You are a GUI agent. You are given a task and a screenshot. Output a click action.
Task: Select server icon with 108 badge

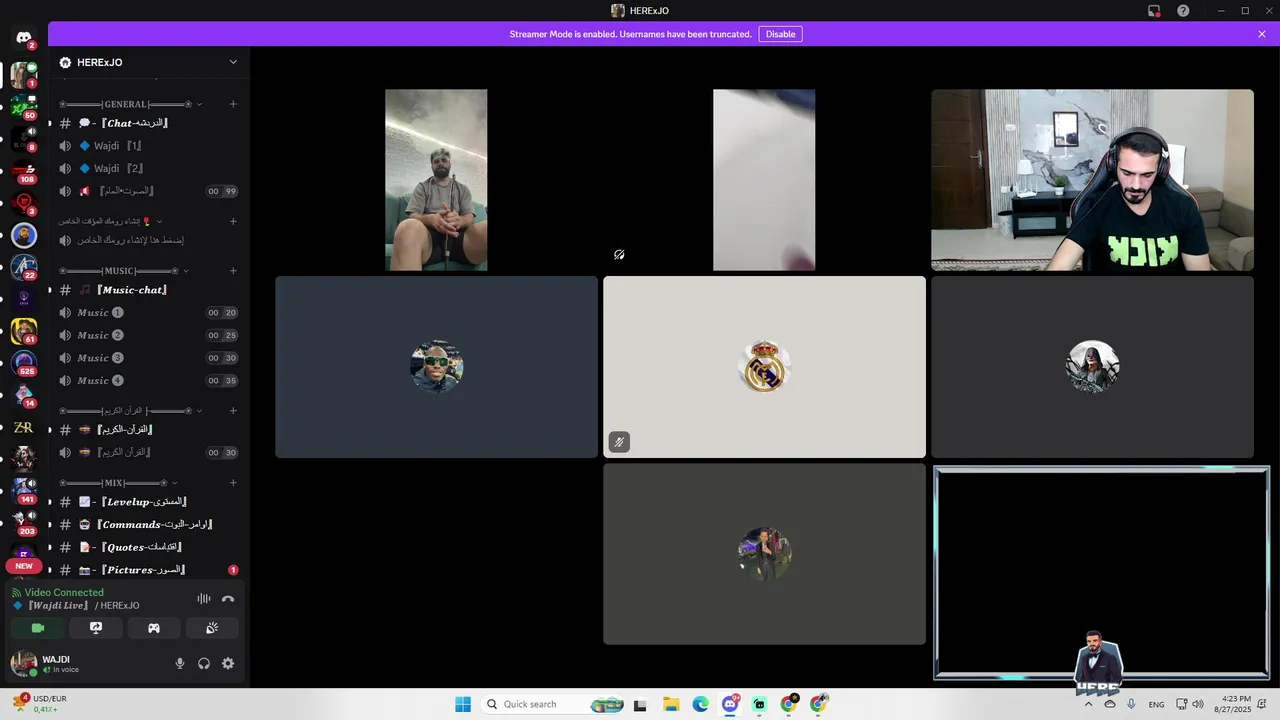coord(24,171)
